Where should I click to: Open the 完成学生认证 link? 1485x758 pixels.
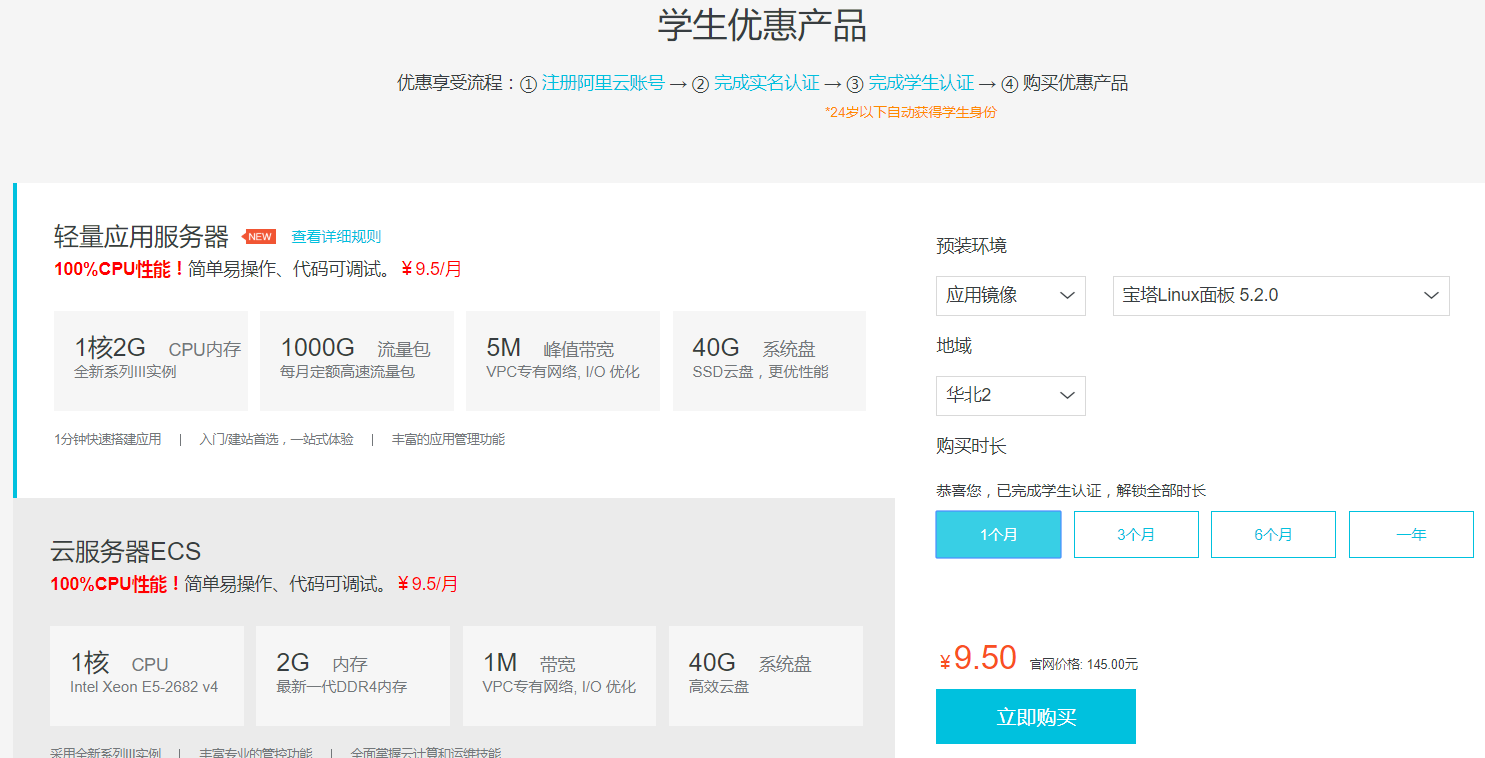pos(921,83)
